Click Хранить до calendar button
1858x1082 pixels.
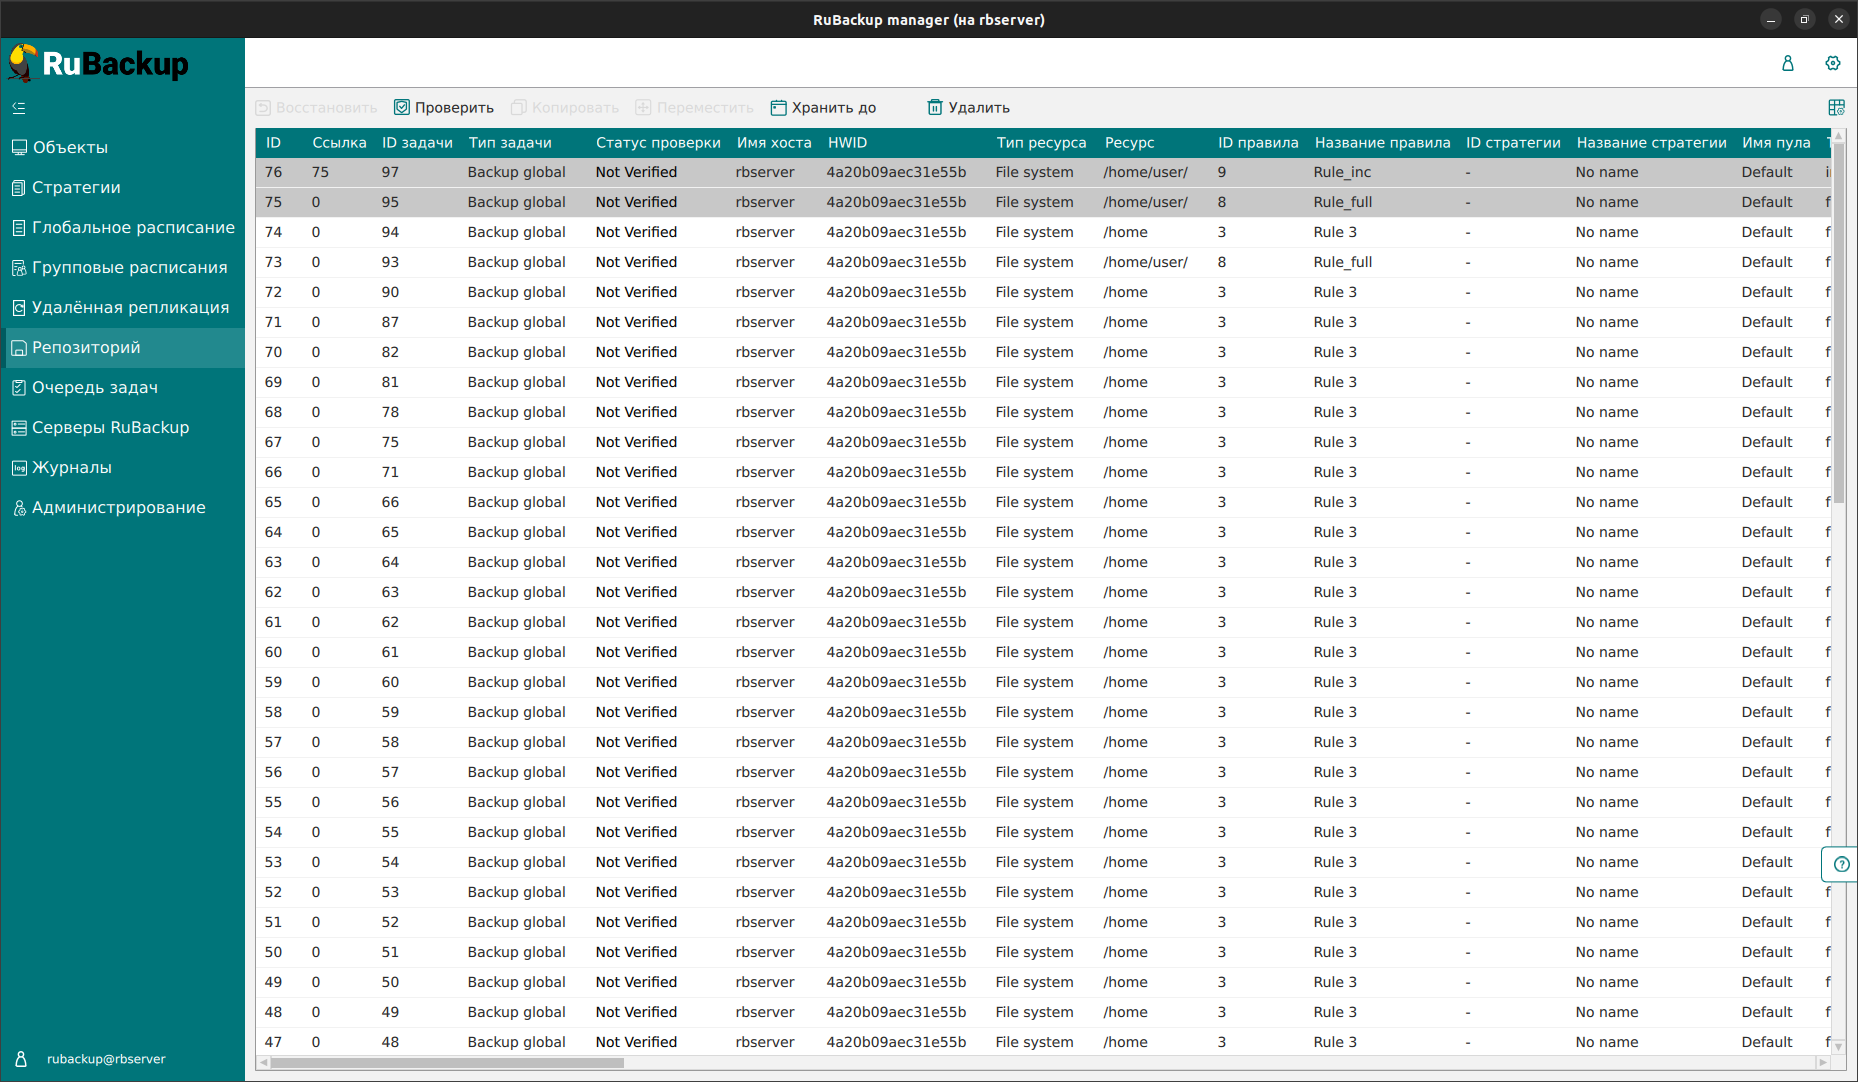pos(823,108)
